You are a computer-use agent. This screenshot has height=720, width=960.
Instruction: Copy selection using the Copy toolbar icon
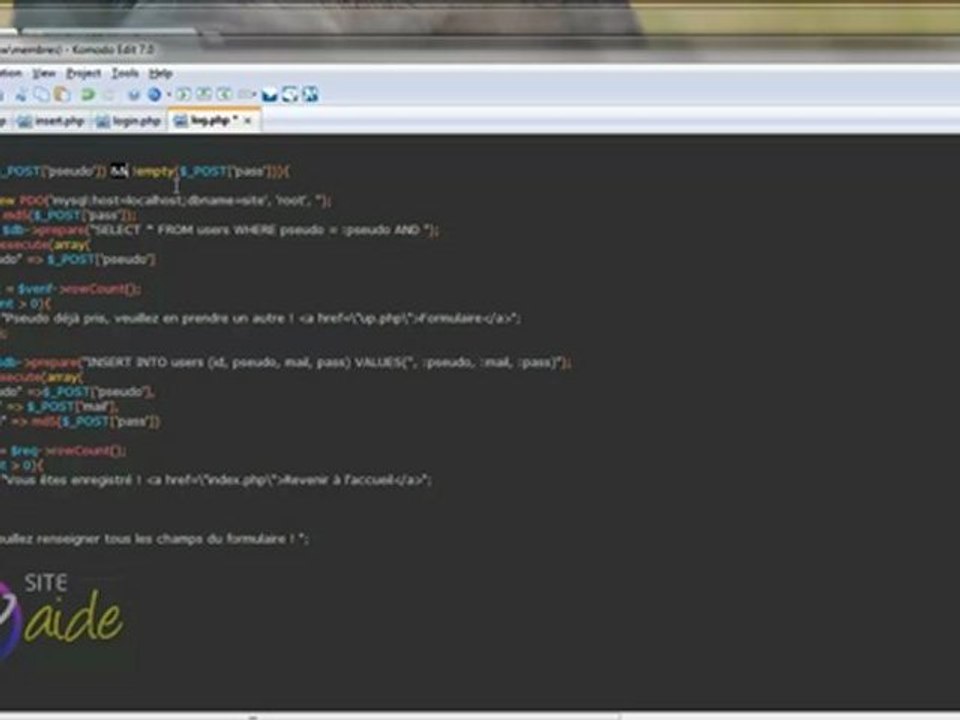[x=42, y=94]
